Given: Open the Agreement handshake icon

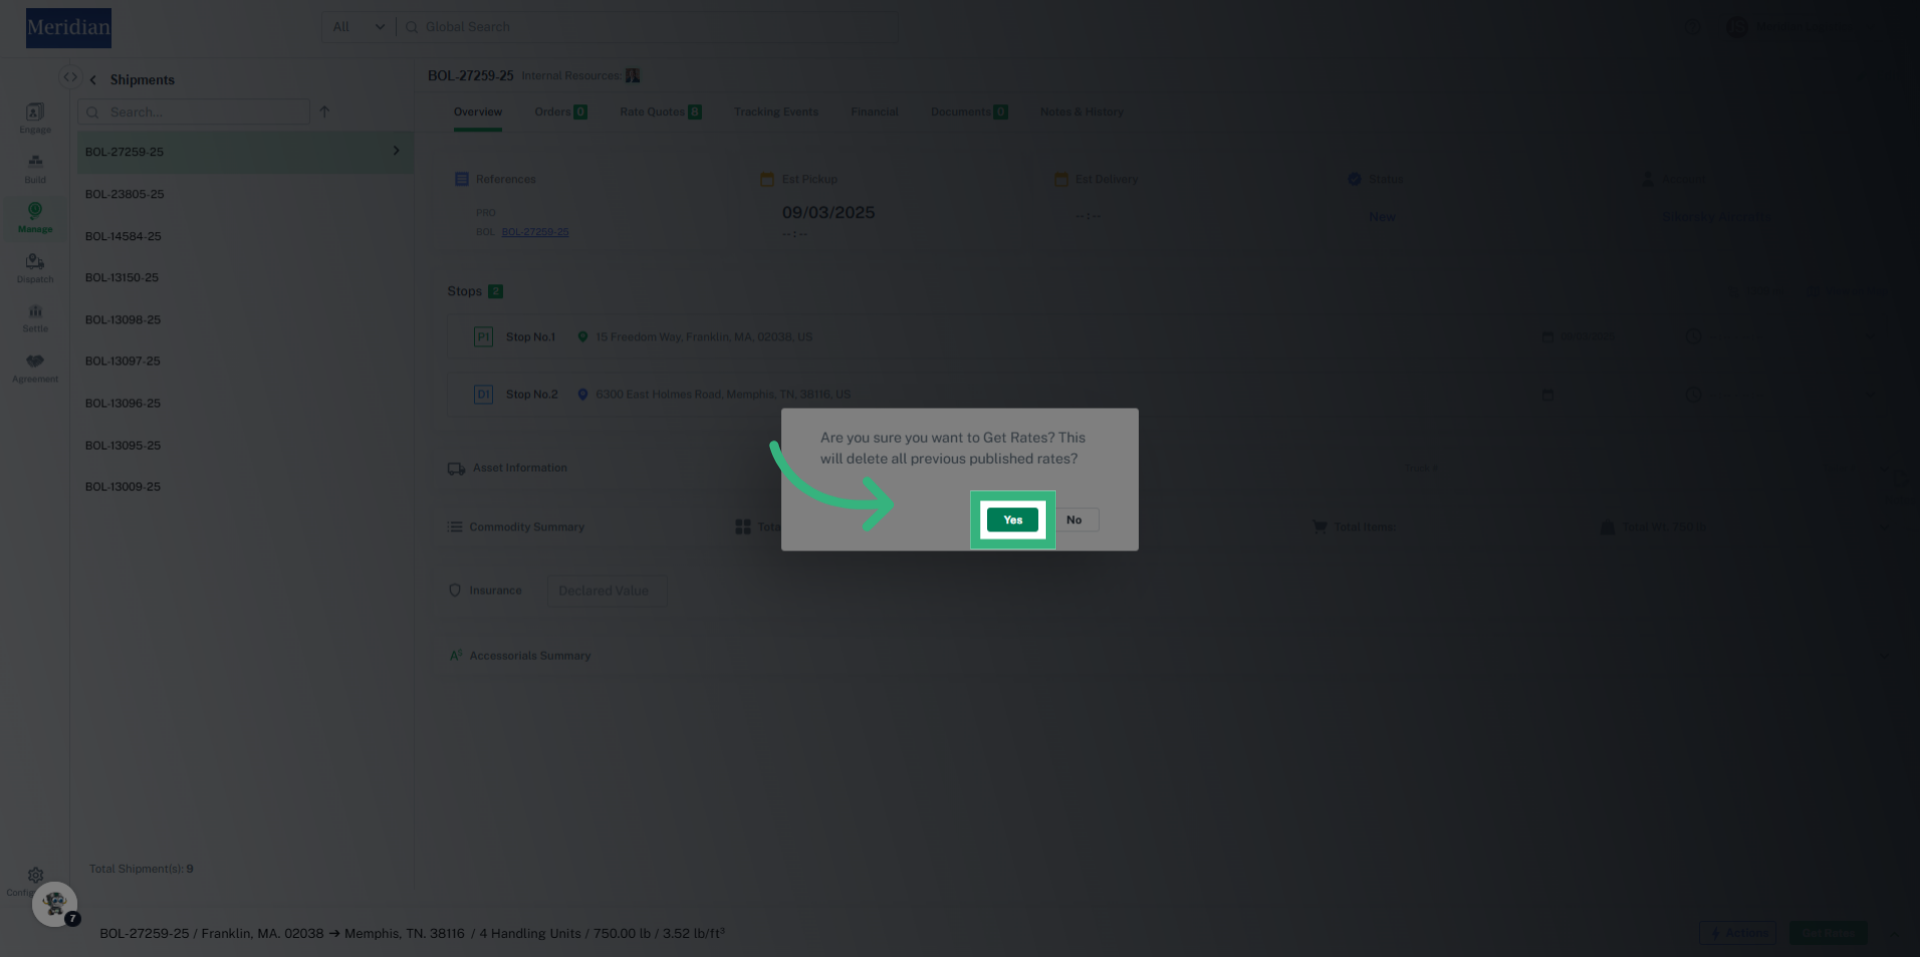Looking at the screenshot, I should point(35,361).
